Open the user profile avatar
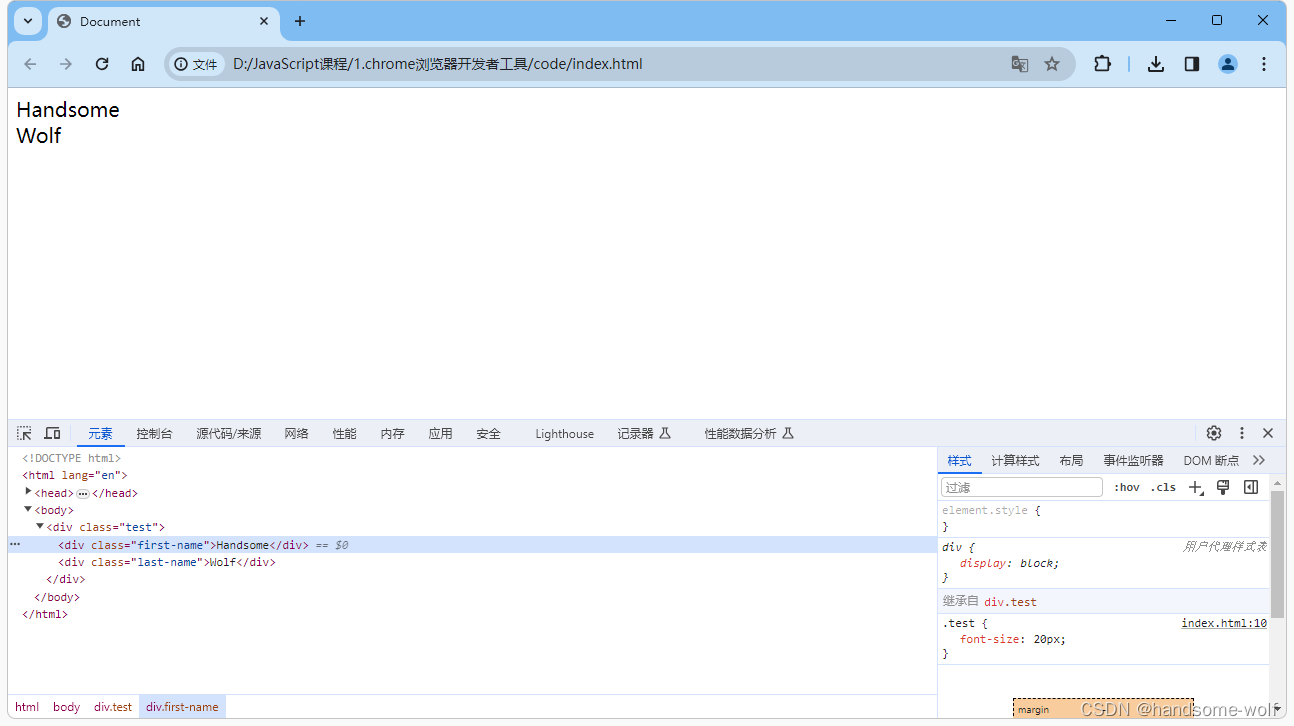The image size is (1294, 726). 1228,64
